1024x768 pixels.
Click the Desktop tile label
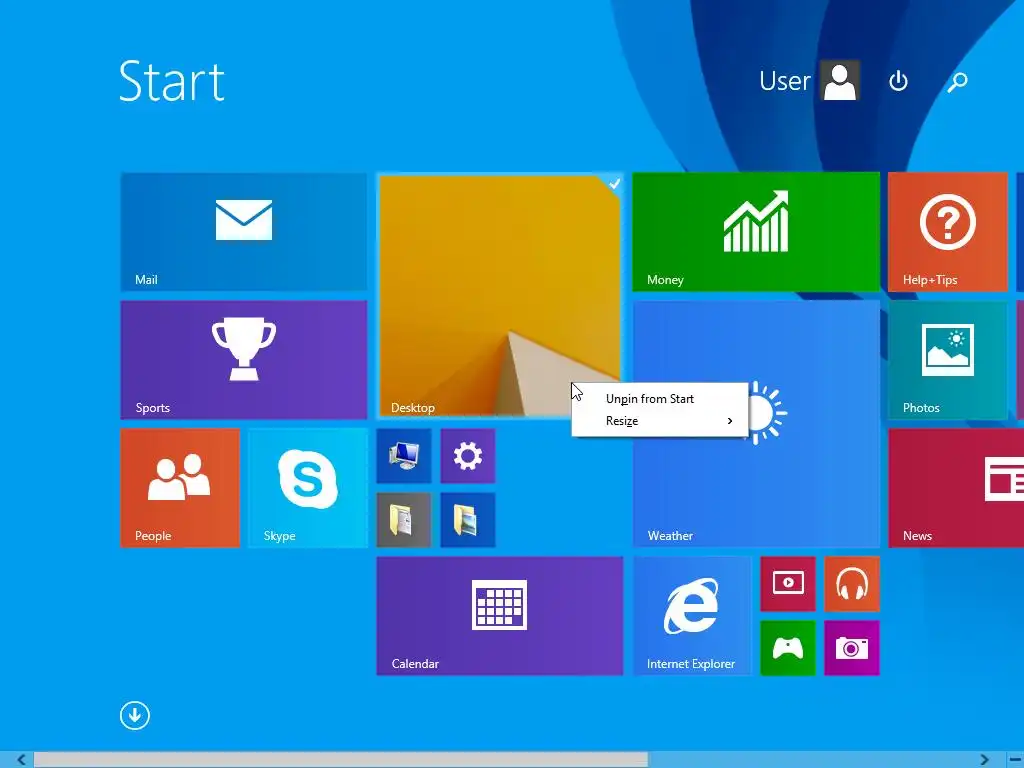413,408
